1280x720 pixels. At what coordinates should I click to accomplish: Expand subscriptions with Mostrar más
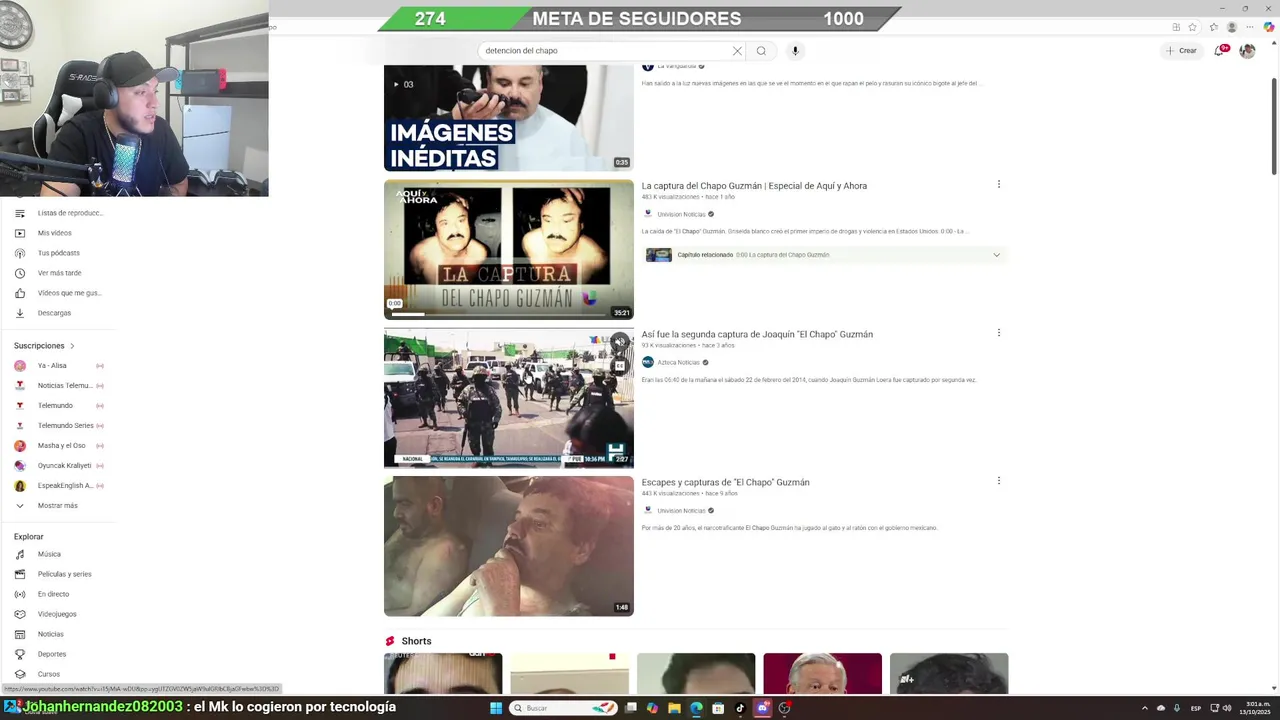[x=60, y=506]
